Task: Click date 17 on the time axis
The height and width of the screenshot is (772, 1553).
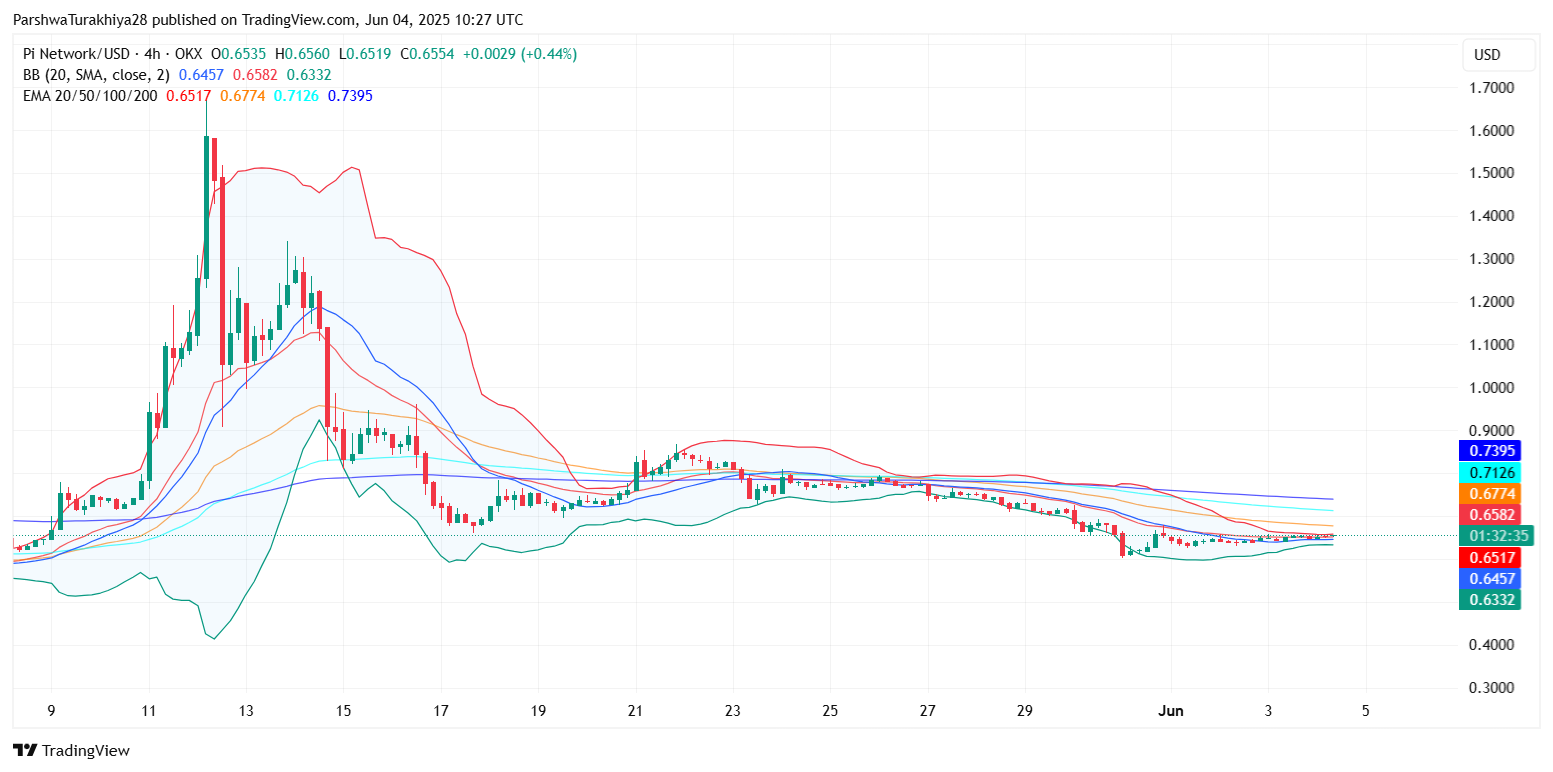Action: pos(440,711)
